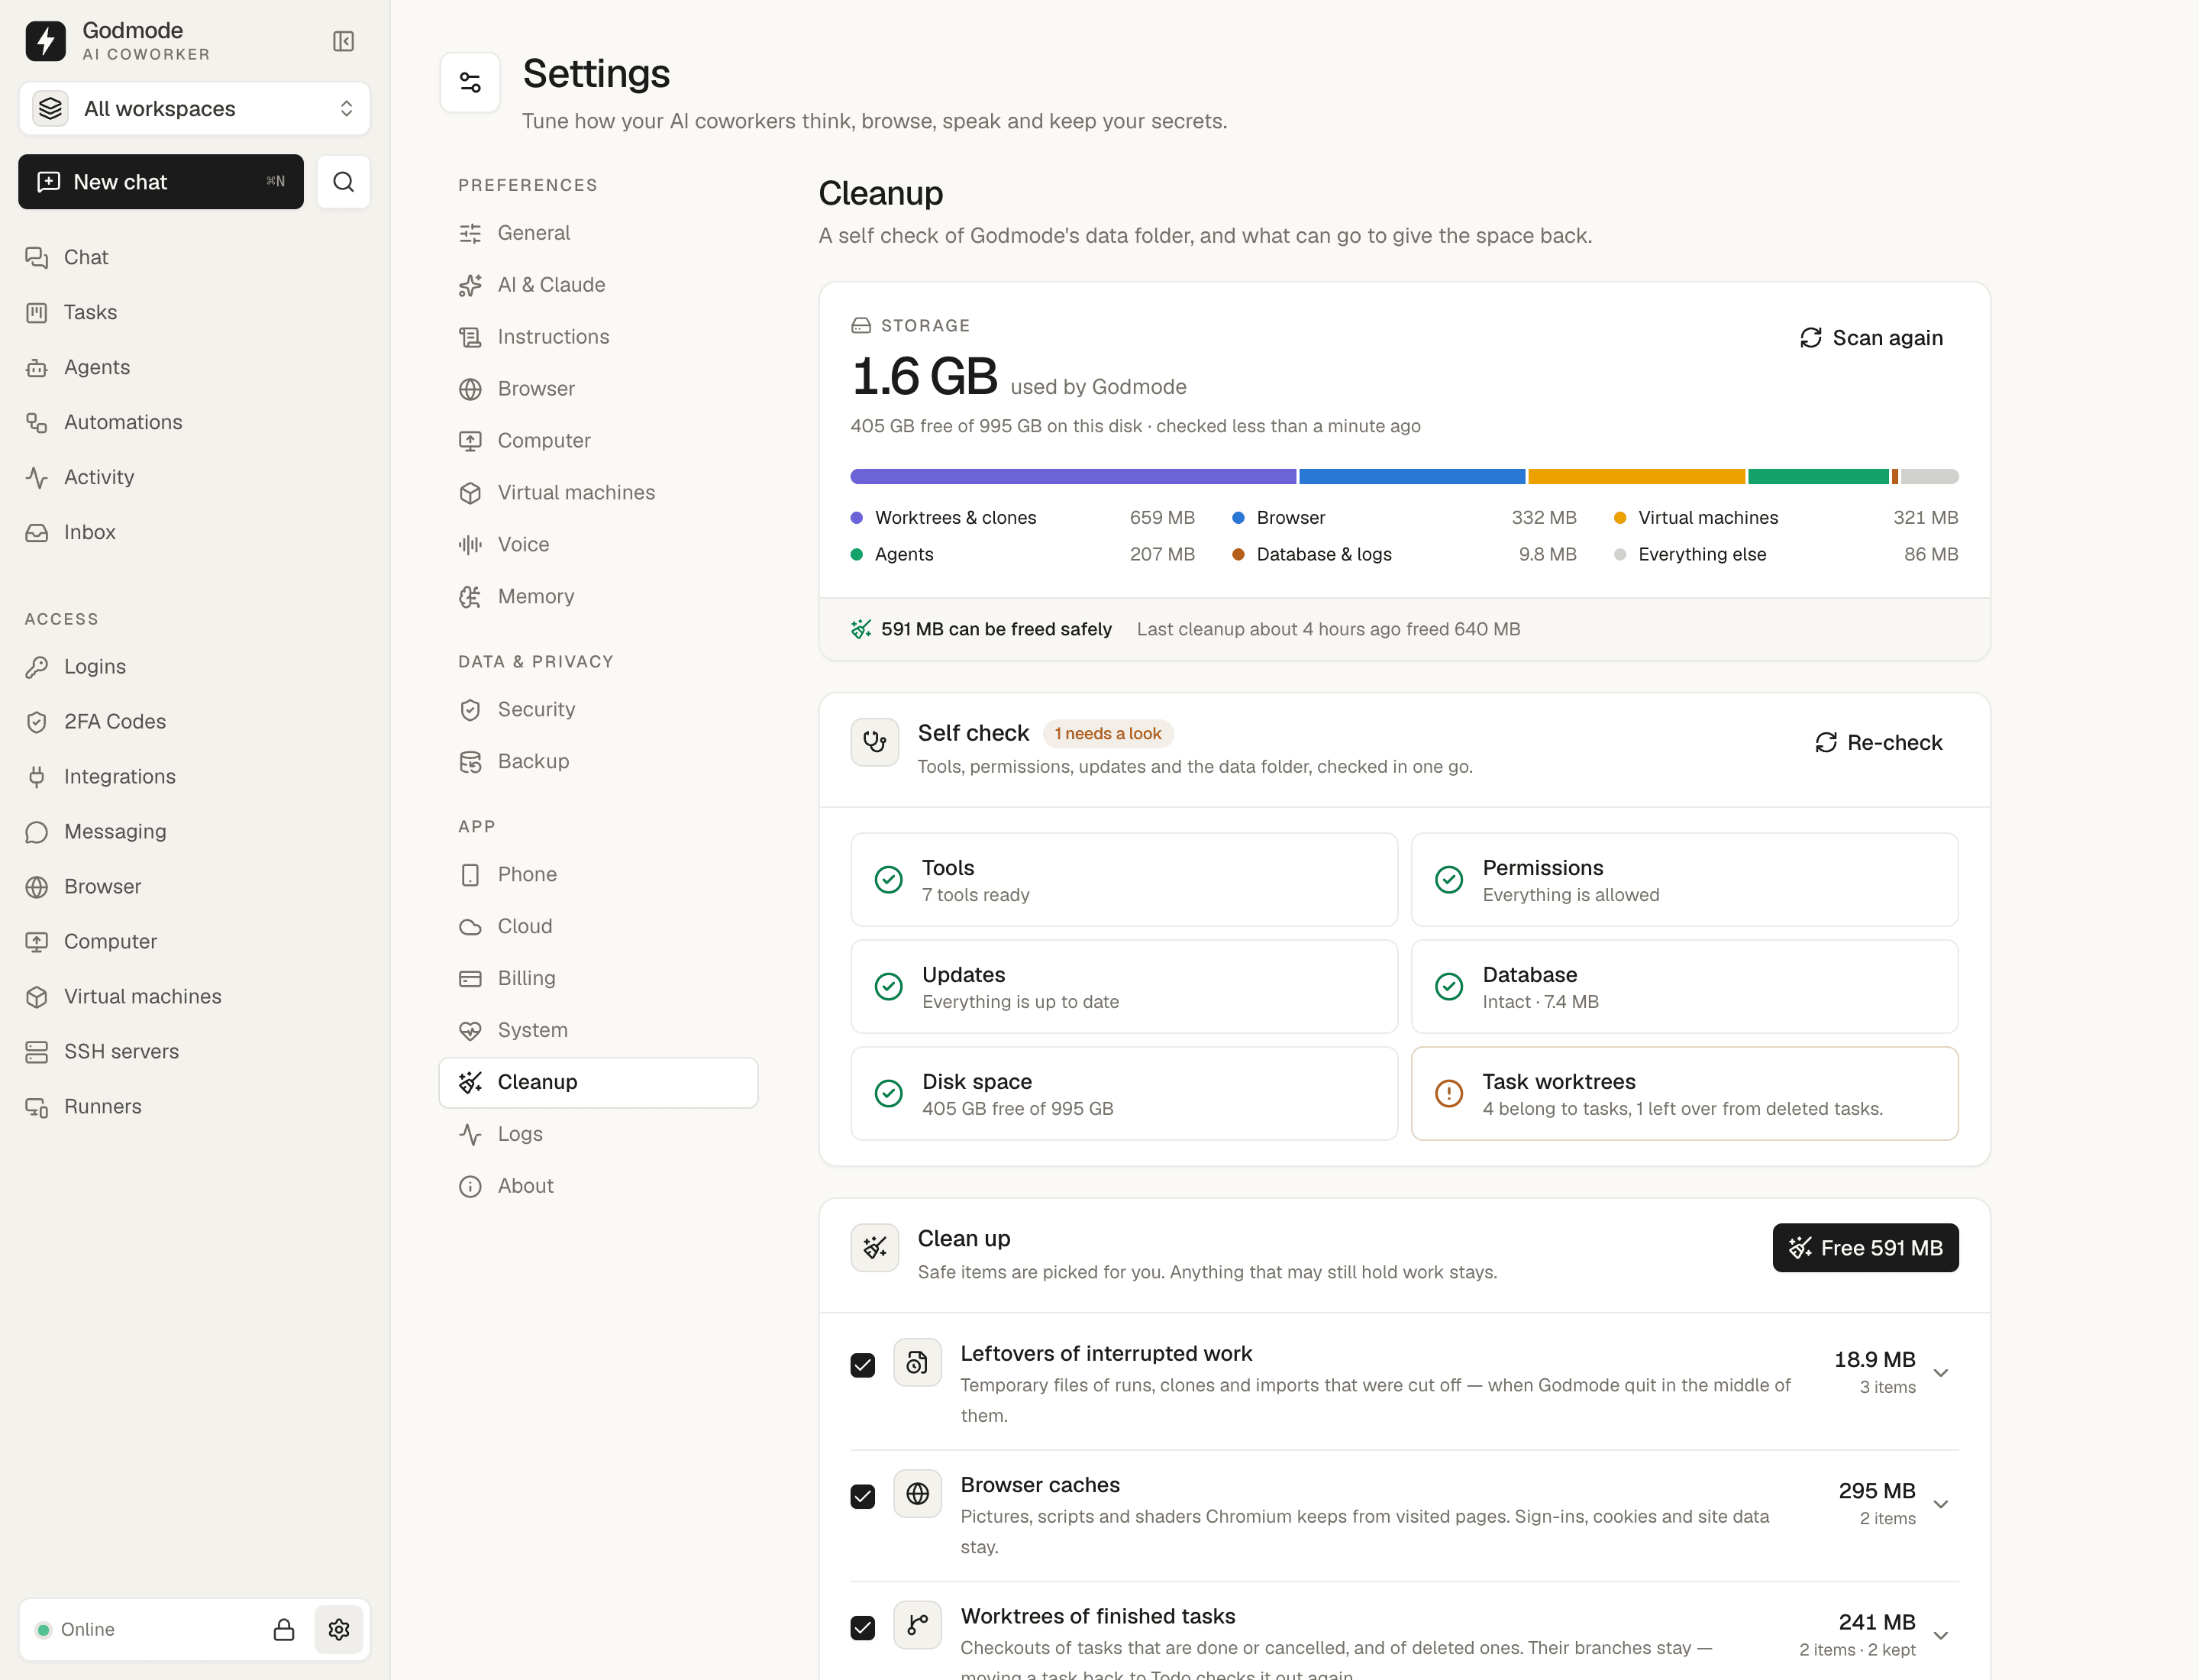Open 2FA Codes in the sidebar
Viewport: 2199px width, 1680px height.
[x=194, y=721]
